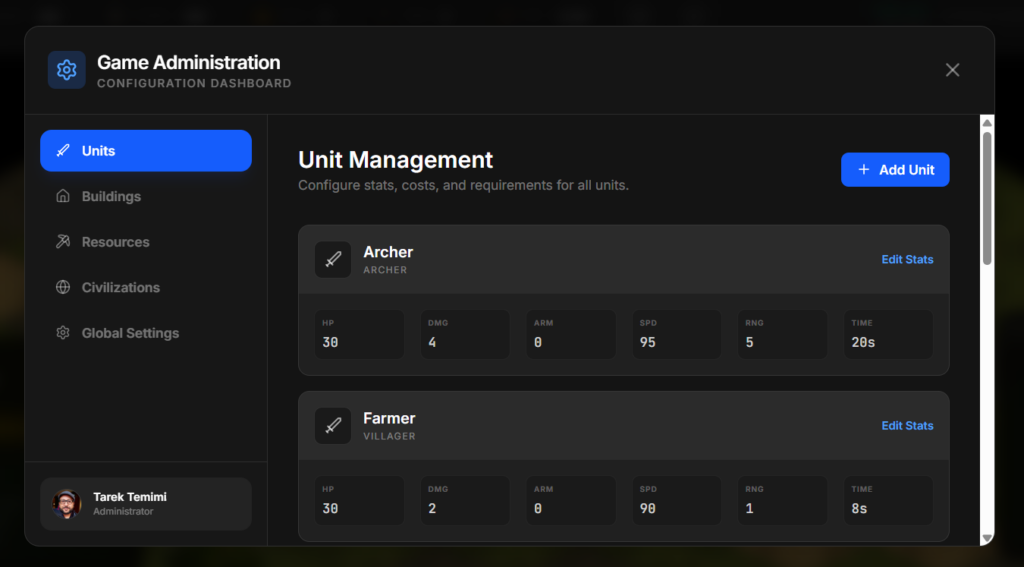Edit Stats for the Farmer unit
1024x567 pixels.
coord(907,425)
